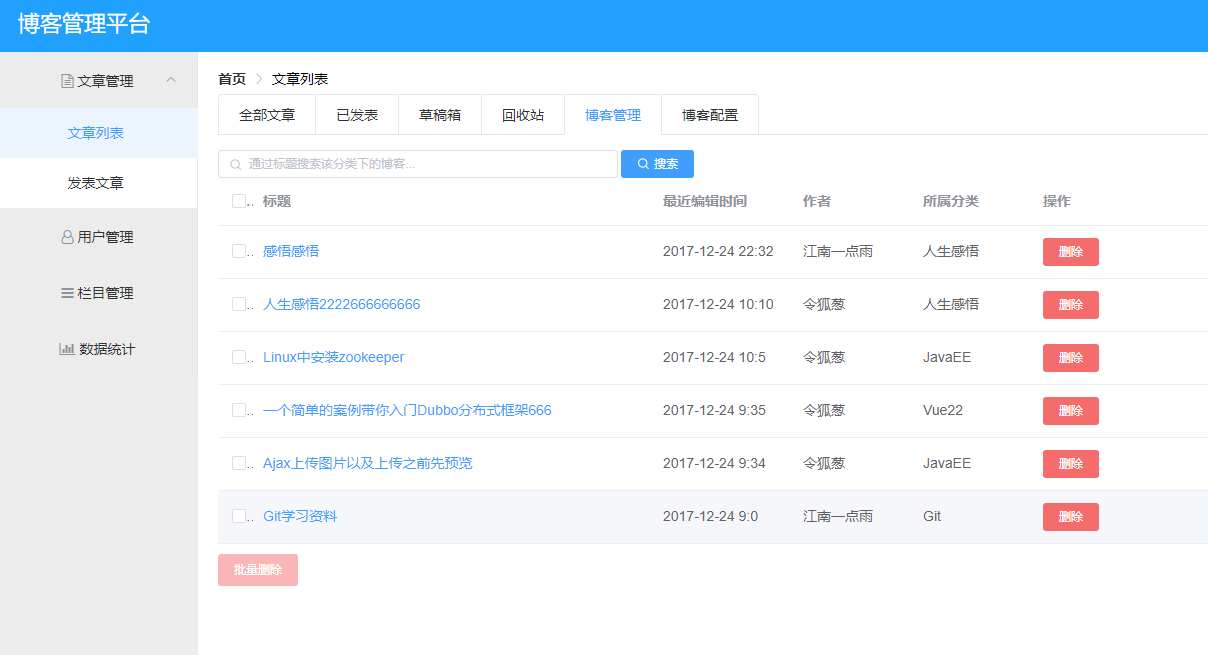The image size is (1208, 655).
Task: Go to the 草稿箱 tab
Action: (x=440, y=115)
